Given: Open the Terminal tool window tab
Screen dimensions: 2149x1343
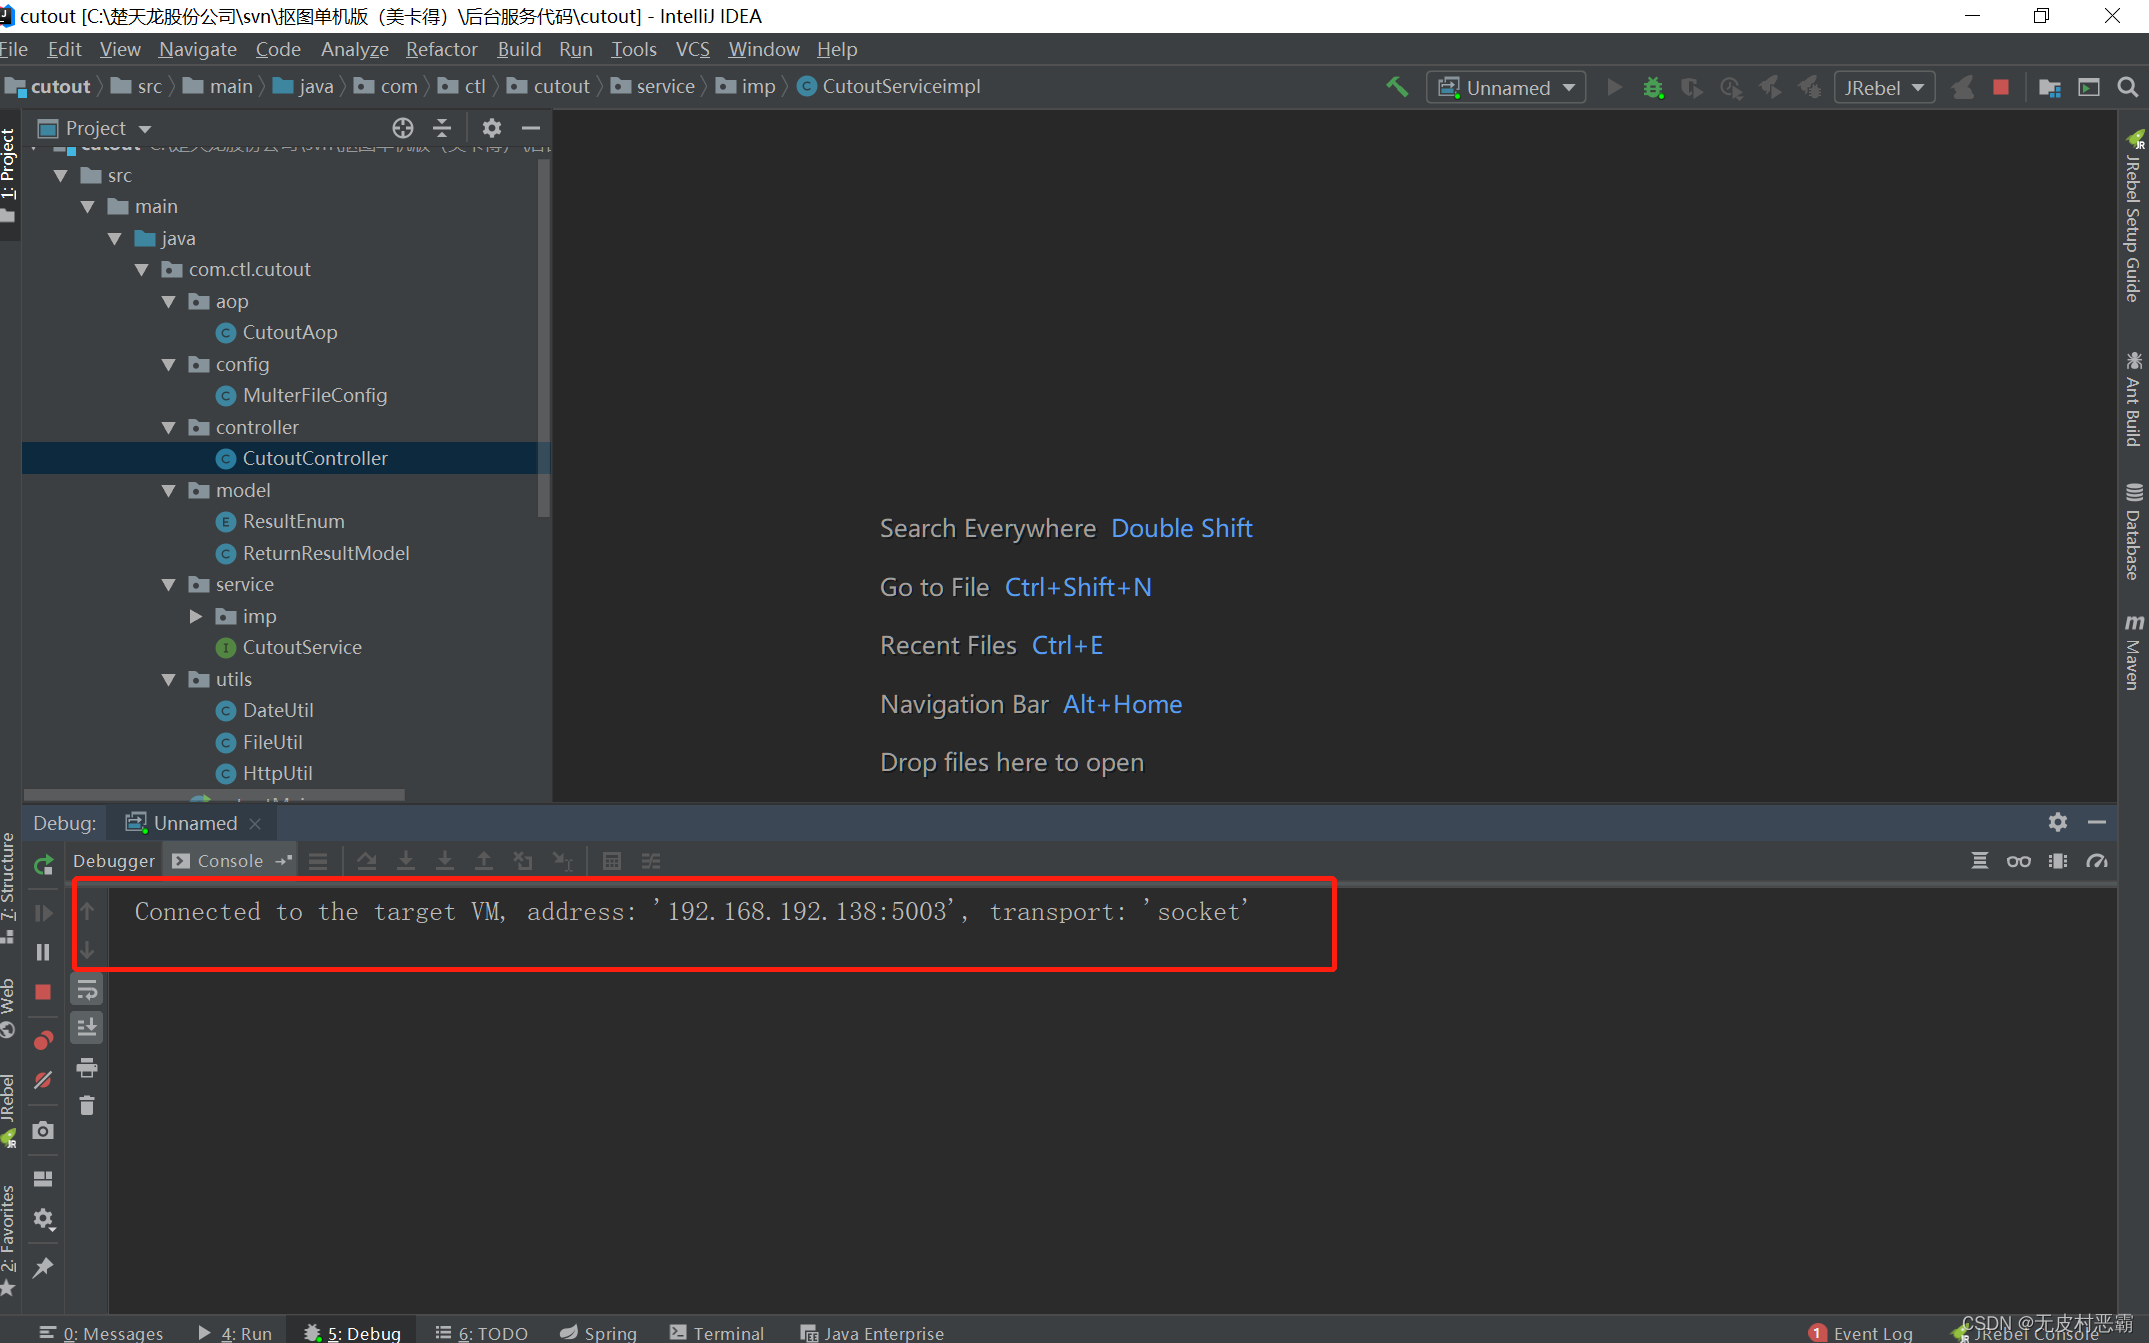Looking at the screenshot, I should (x=717, y=1332).
